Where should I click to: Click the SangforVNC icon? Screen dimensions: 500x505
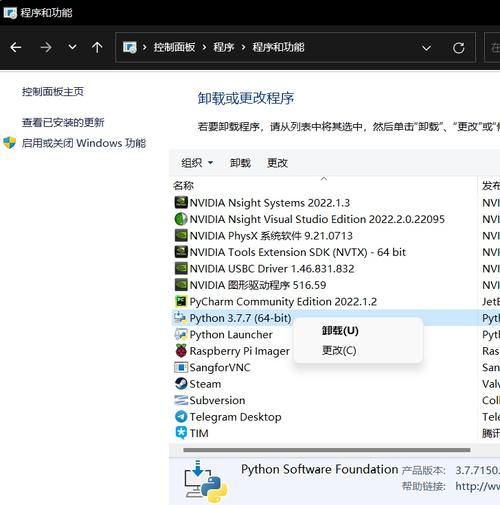click(x=181, y=367)
